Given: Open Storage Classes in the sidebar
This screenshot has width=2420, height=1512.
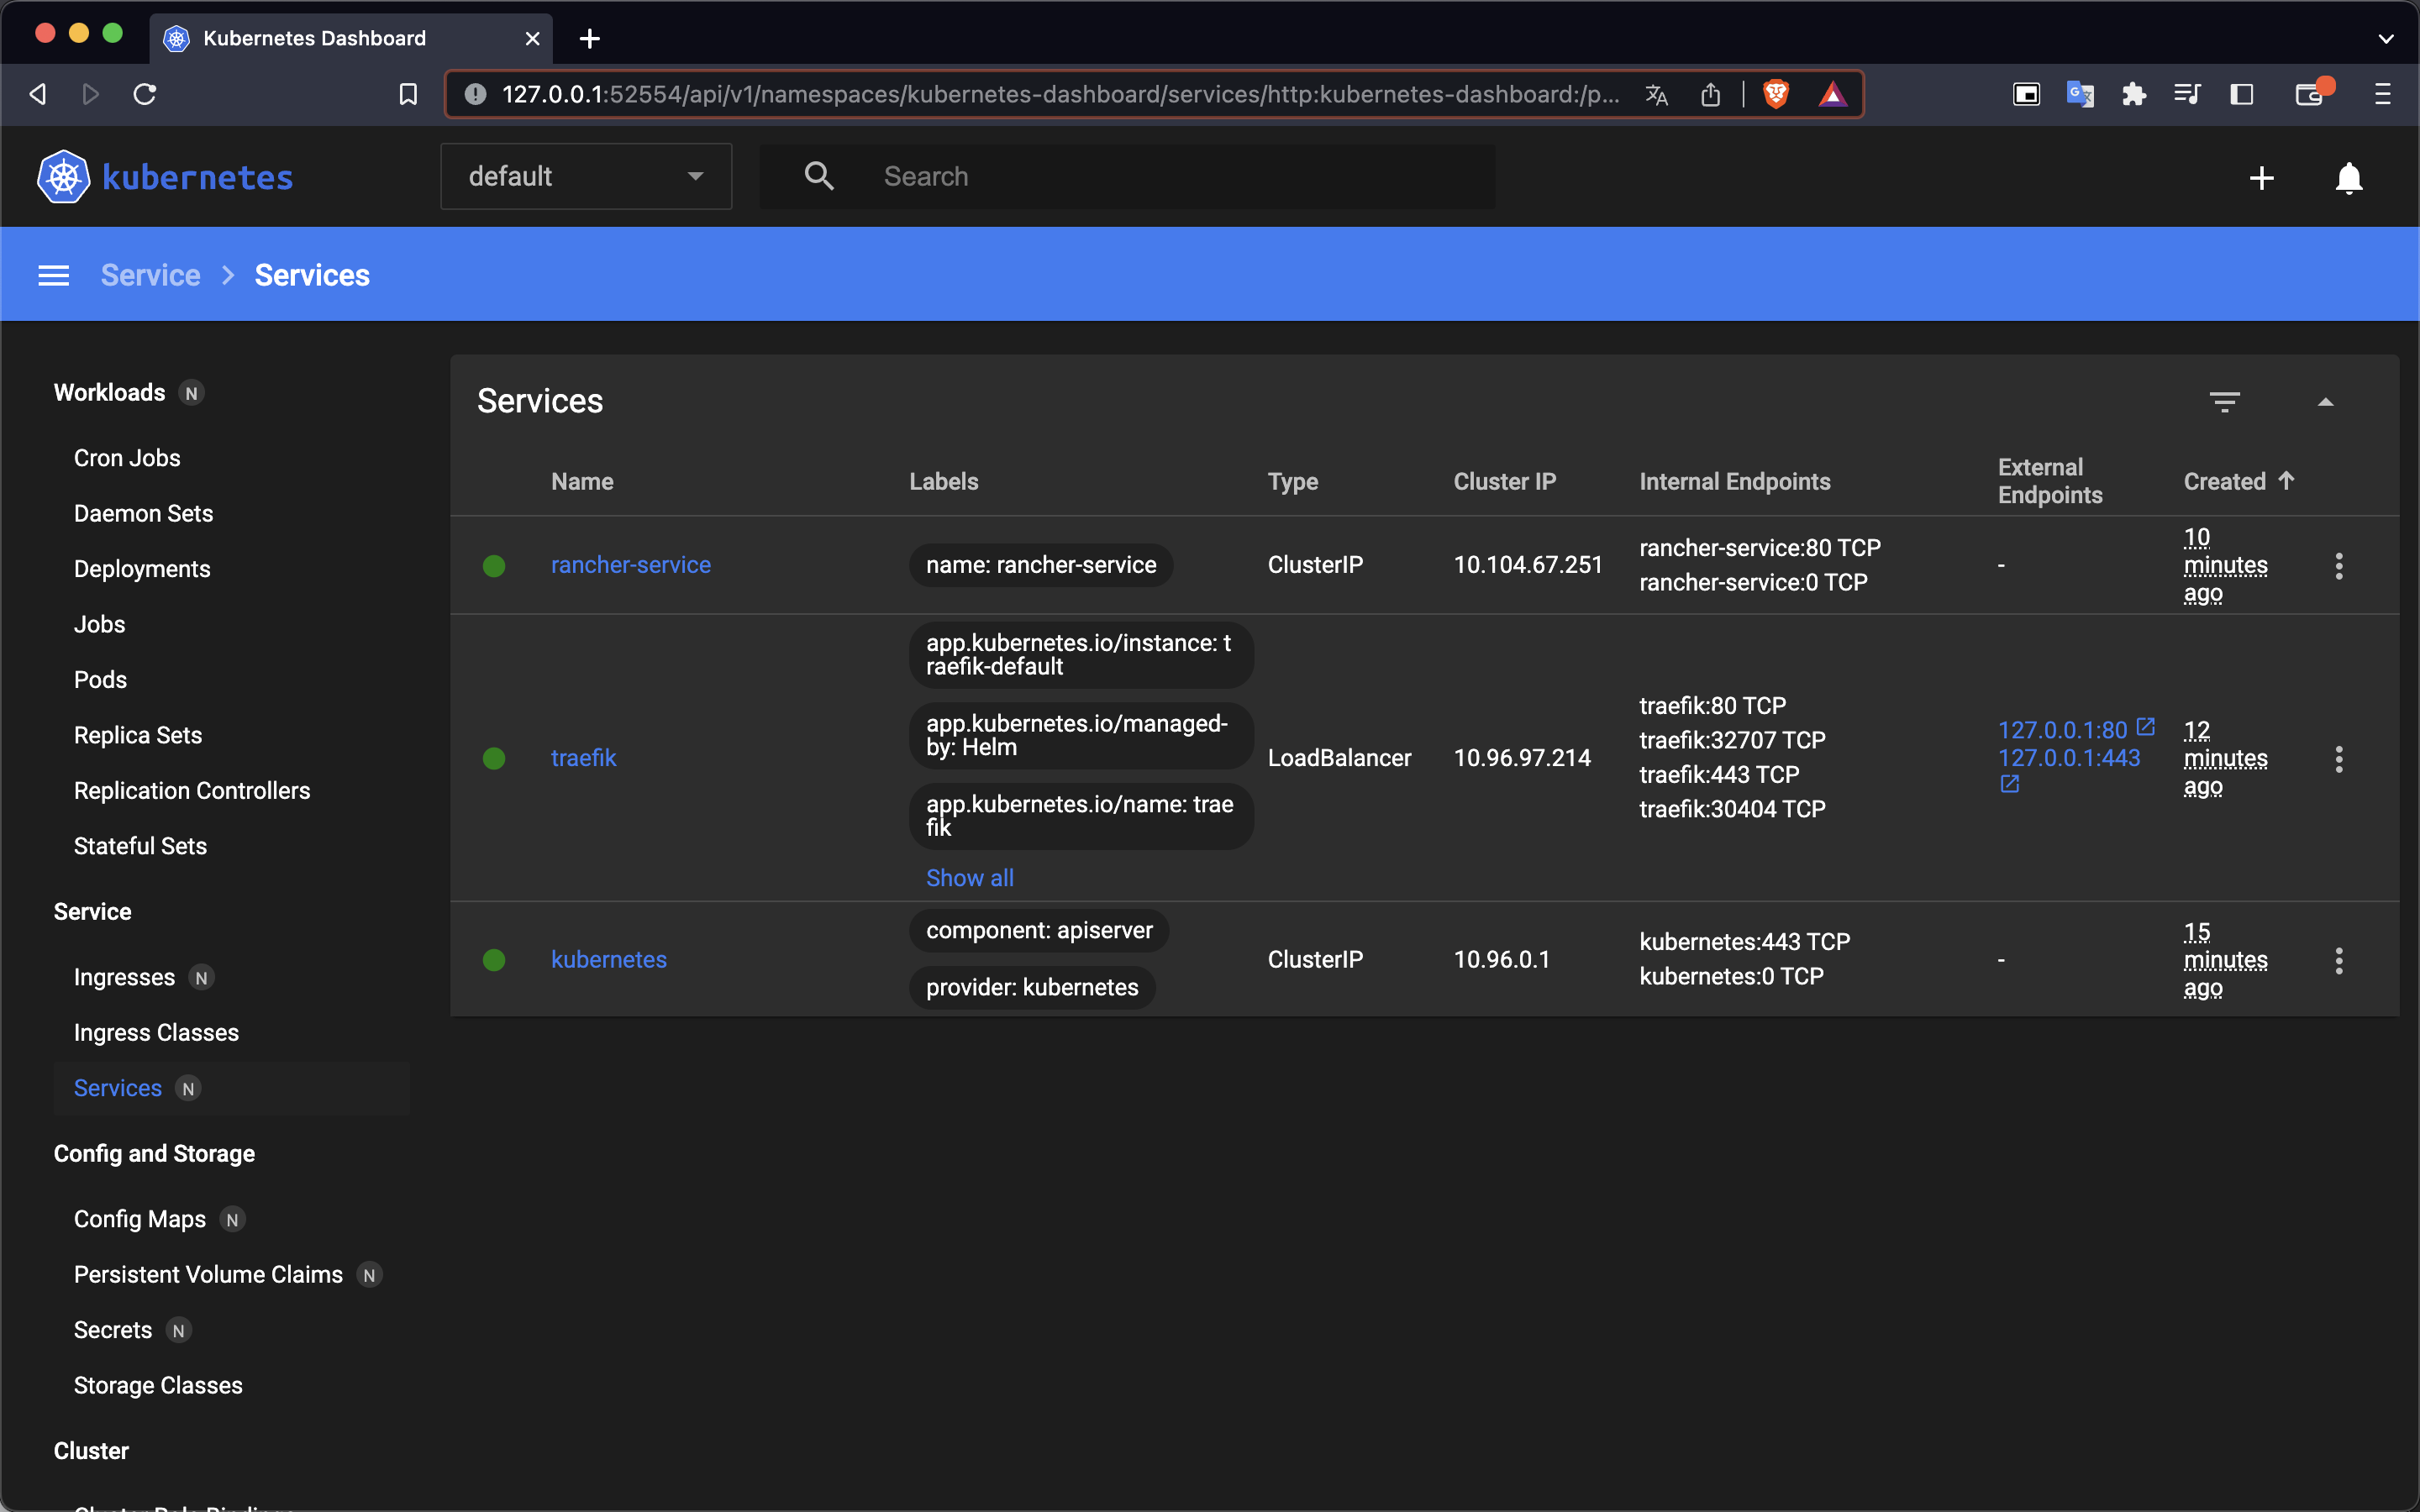Looking at the screenshot, I should pyautogui.click(x=158, y=1385).
